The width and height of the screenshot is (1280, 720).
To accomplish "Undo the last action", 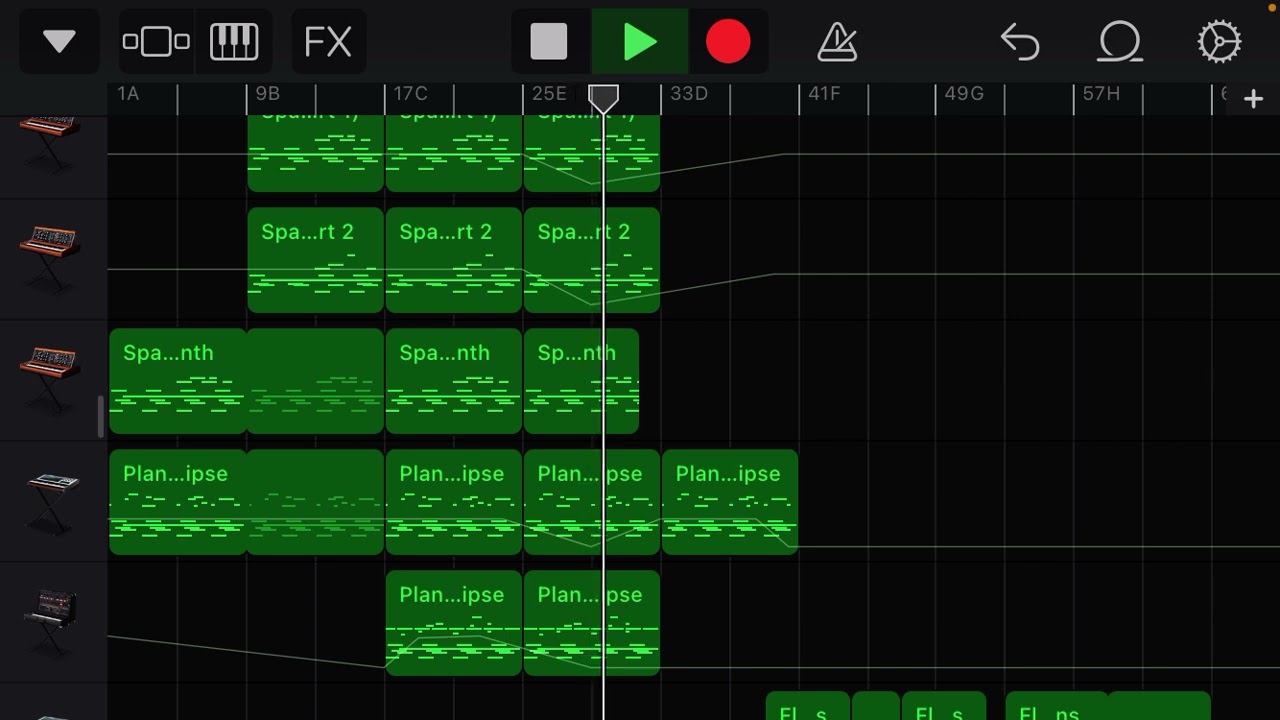I will click(x=1020, y=42).
